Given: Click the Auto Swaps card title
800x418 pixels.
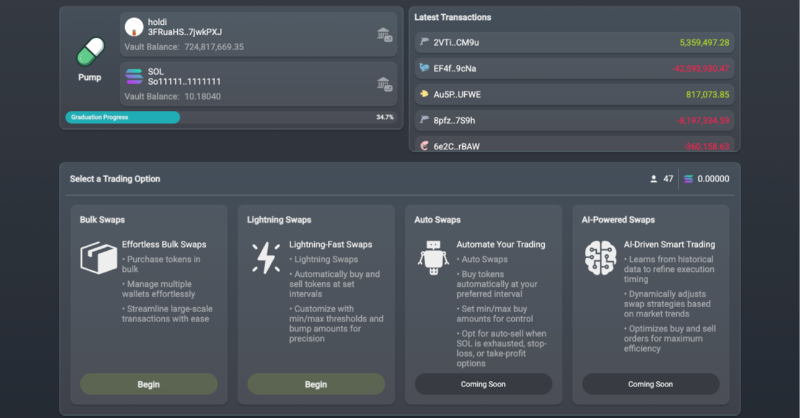Looking at the screenshot, I should [437, 220].
